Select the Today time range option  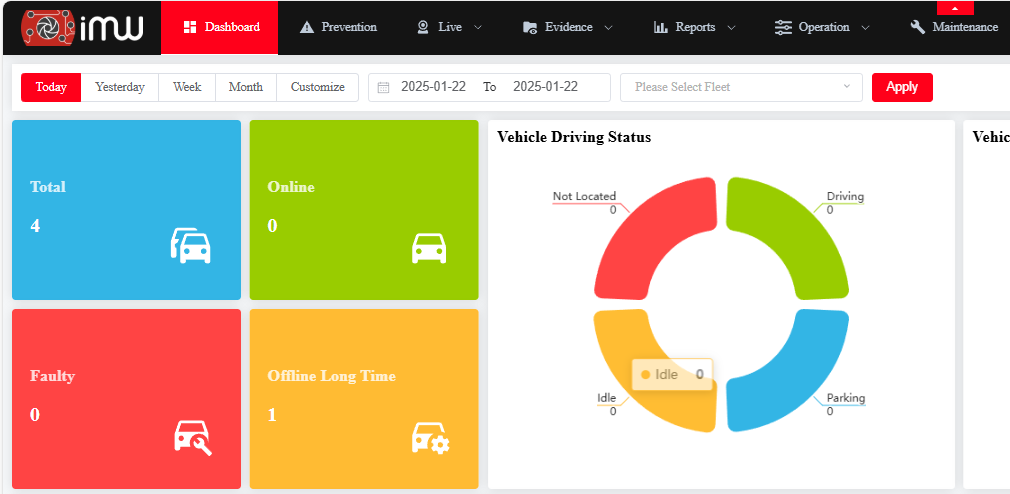[x=51, y=87]
